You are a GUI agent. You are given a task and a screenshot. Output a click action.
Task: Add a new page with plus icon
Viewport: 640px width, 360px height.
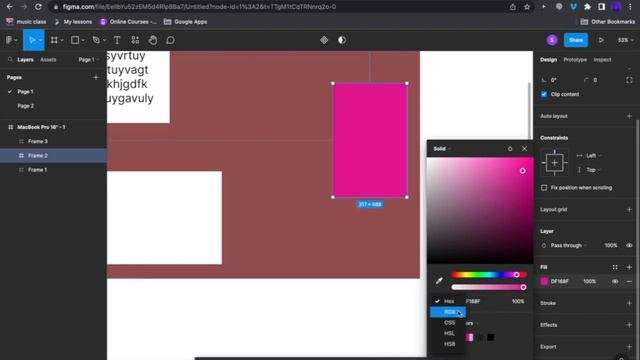(x=96, y=77)
